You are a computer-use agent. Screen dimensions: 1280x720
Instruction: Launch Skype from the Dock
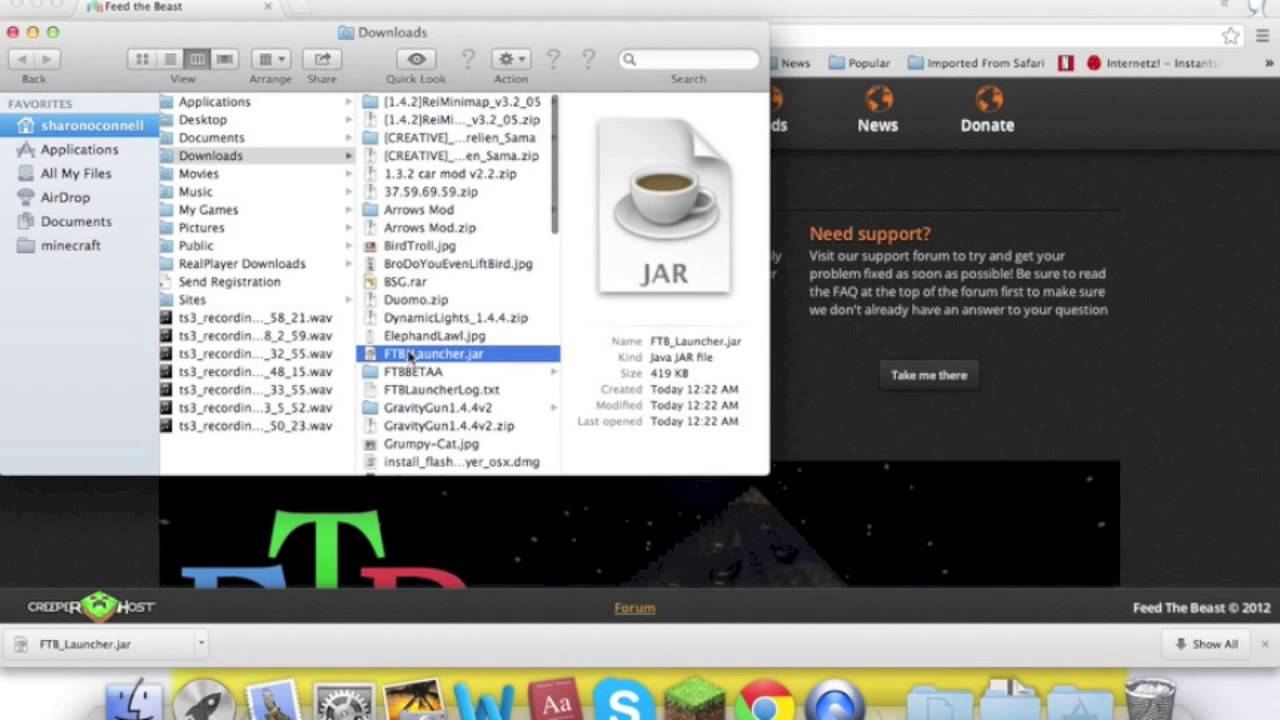point(624,701)
